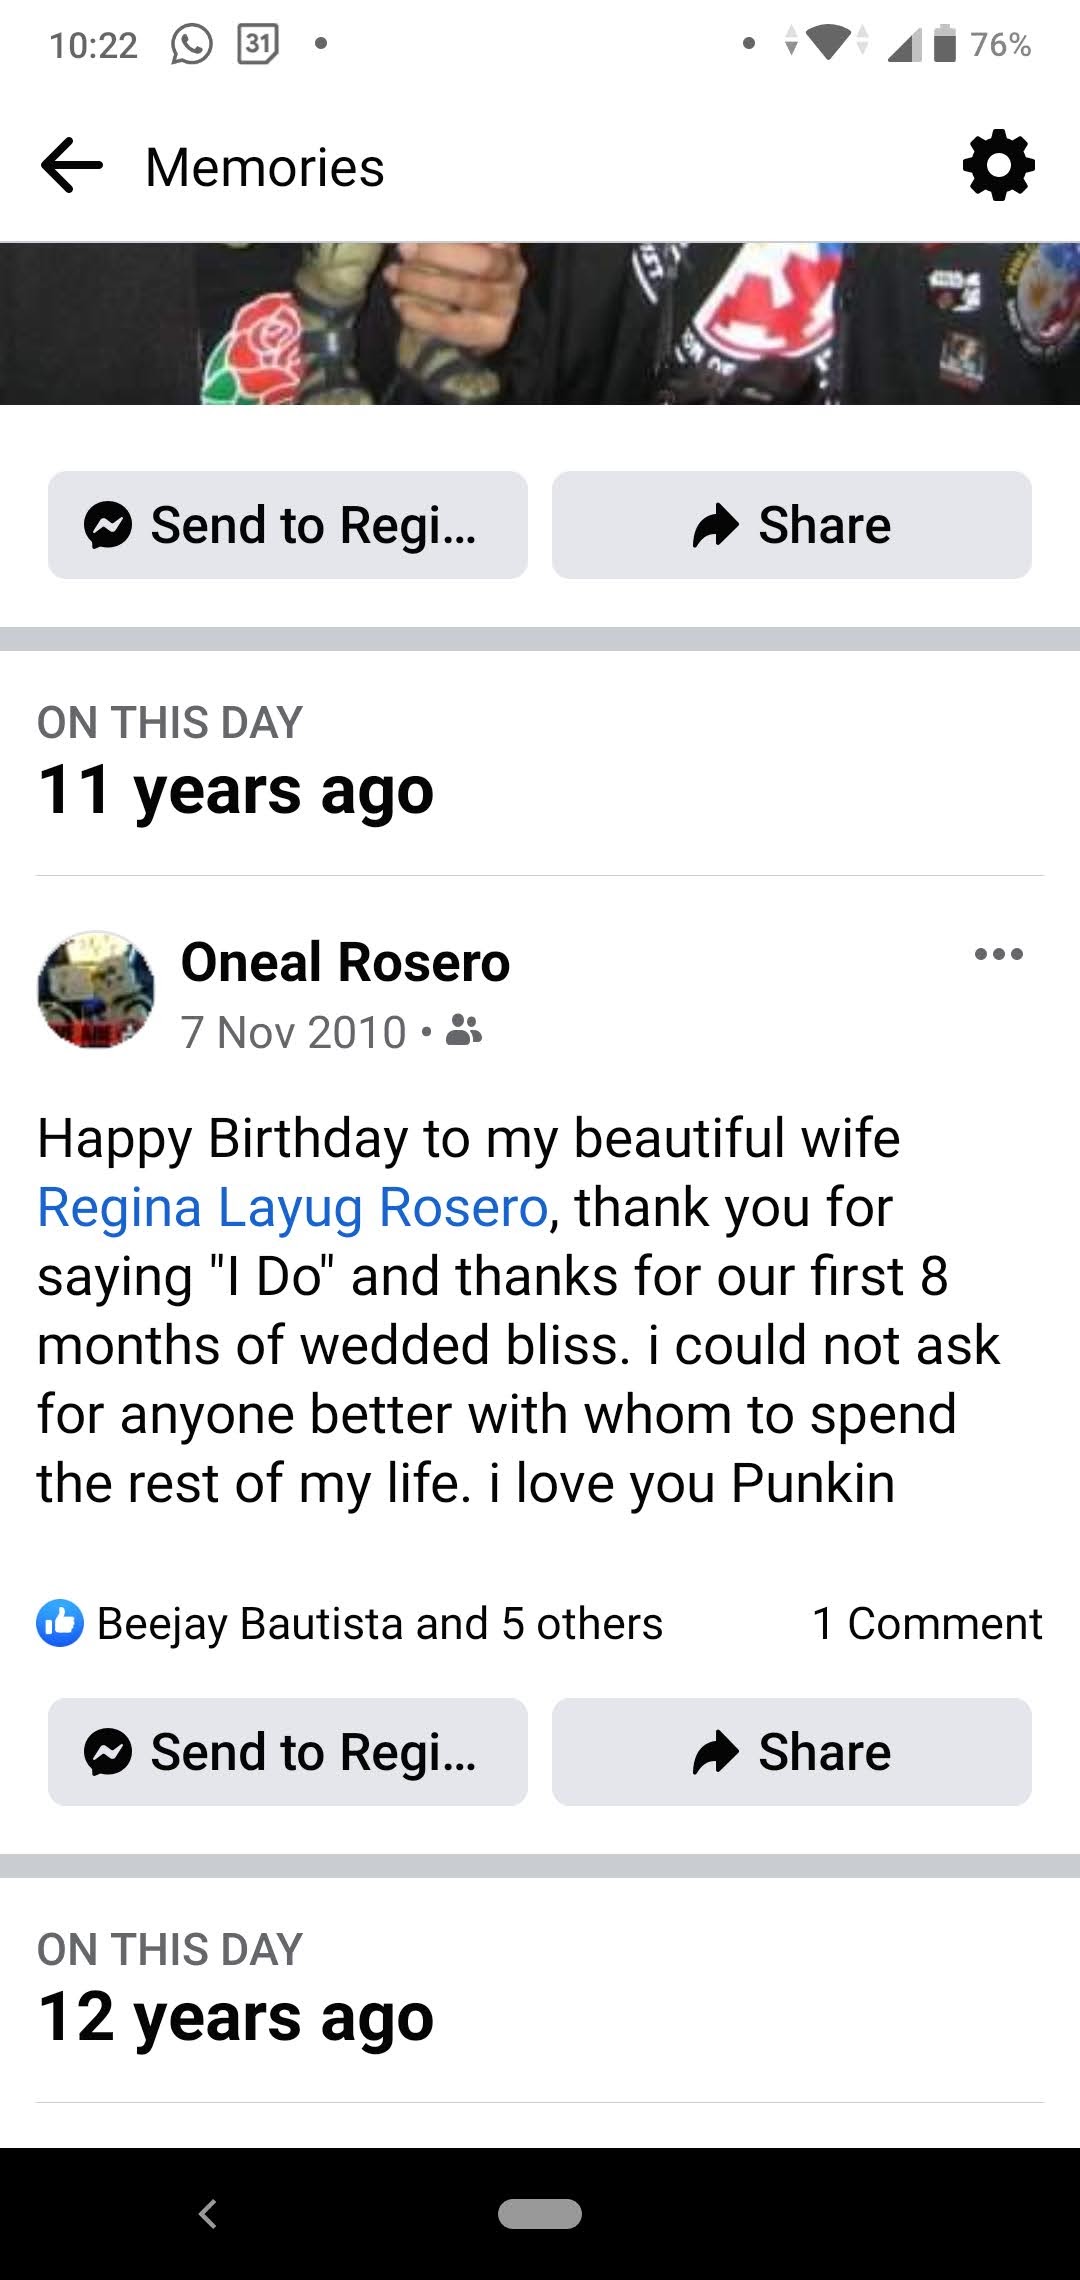Tap the Android back navigation chevron
The image size is (1080, 2280).
click(208, 2214)
